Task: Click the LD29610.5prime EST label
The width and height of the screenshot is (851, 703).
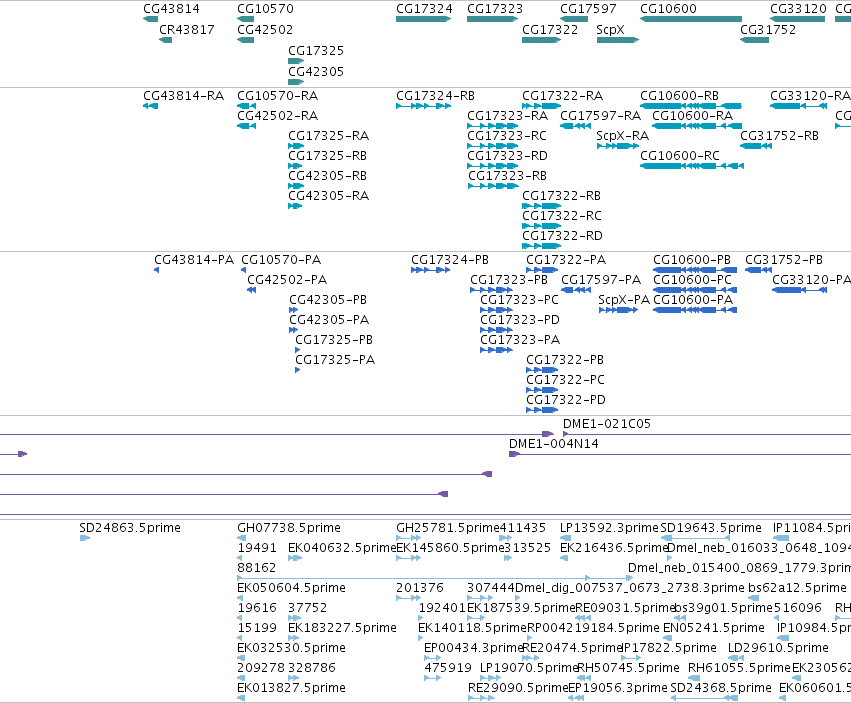Action: [778, 648]
